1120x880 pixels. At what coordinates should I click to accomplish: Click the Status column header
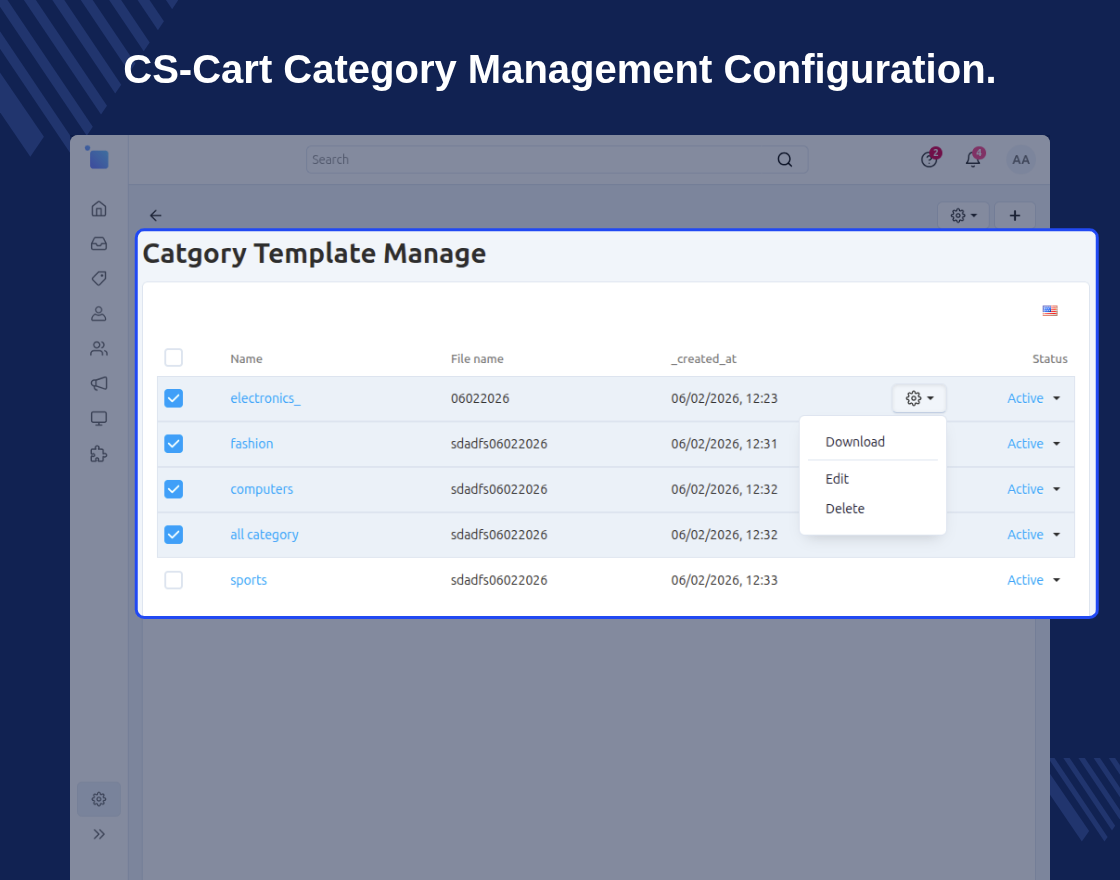pyautogui.click(x=1049, y=359)
